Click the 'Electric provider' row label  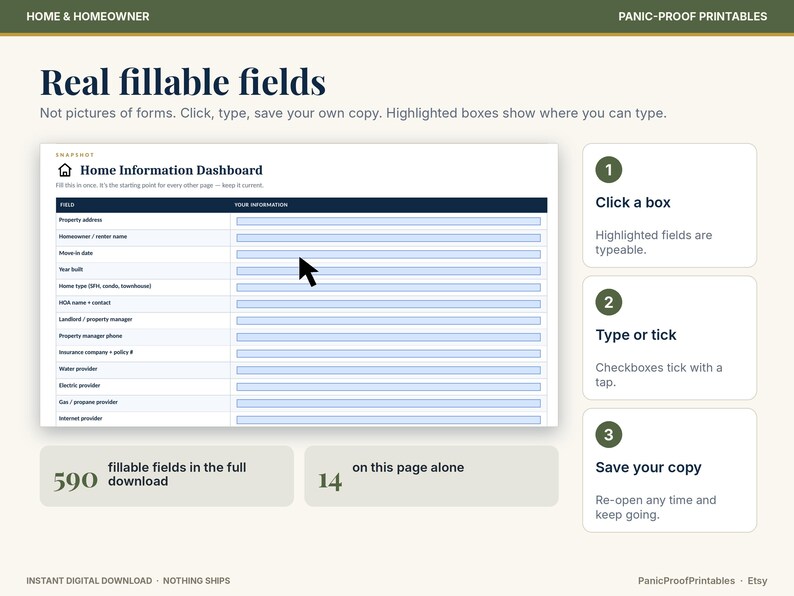click(x=79, y=385)
